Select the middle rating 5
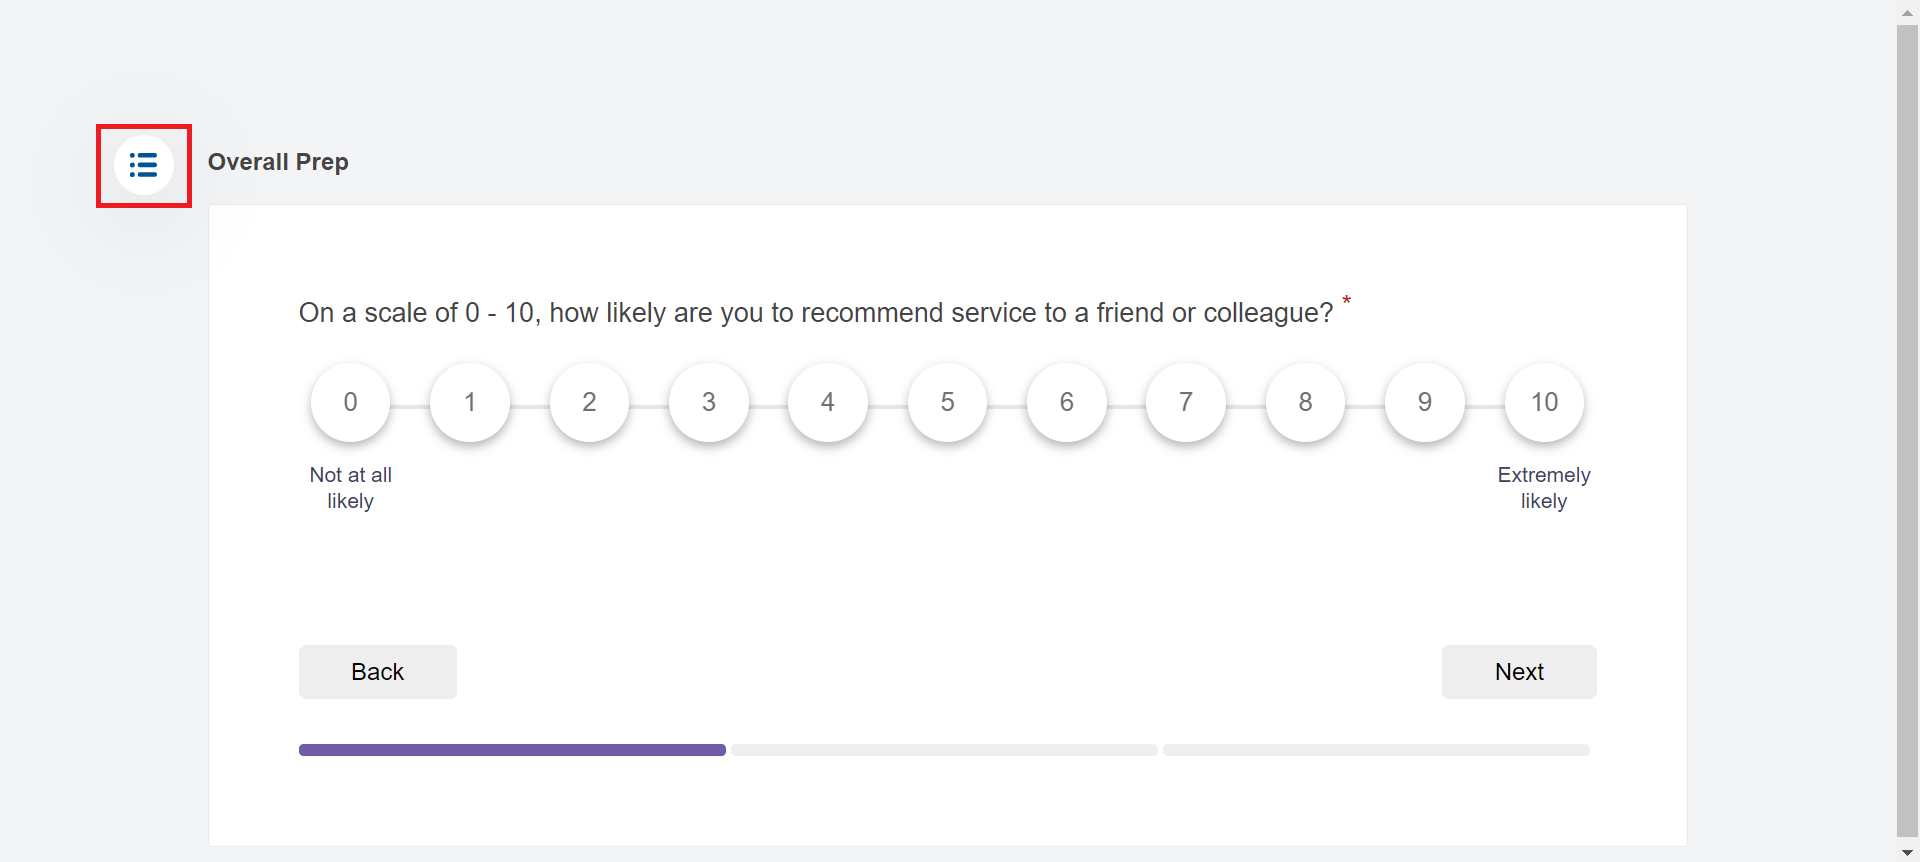This screenshot has height=862, width=1920. [x=947, y=402]
